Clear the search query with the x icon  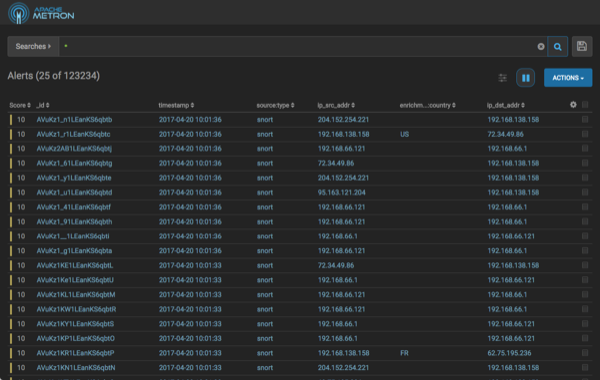pyautogui.click(x=541, y=47)
